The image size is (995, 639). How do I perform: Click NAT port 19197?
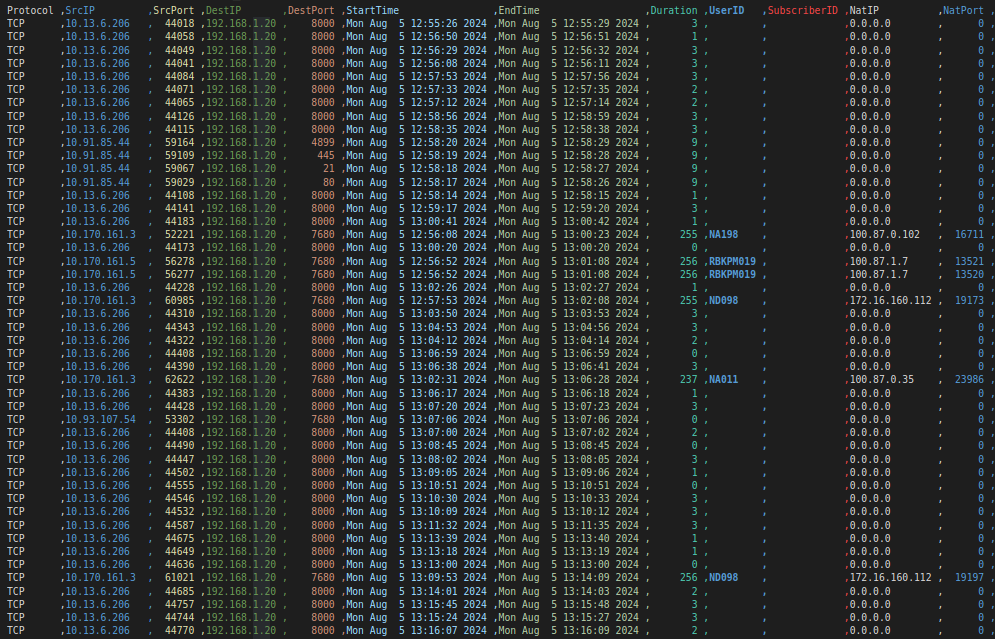click(x=969, y=577)
